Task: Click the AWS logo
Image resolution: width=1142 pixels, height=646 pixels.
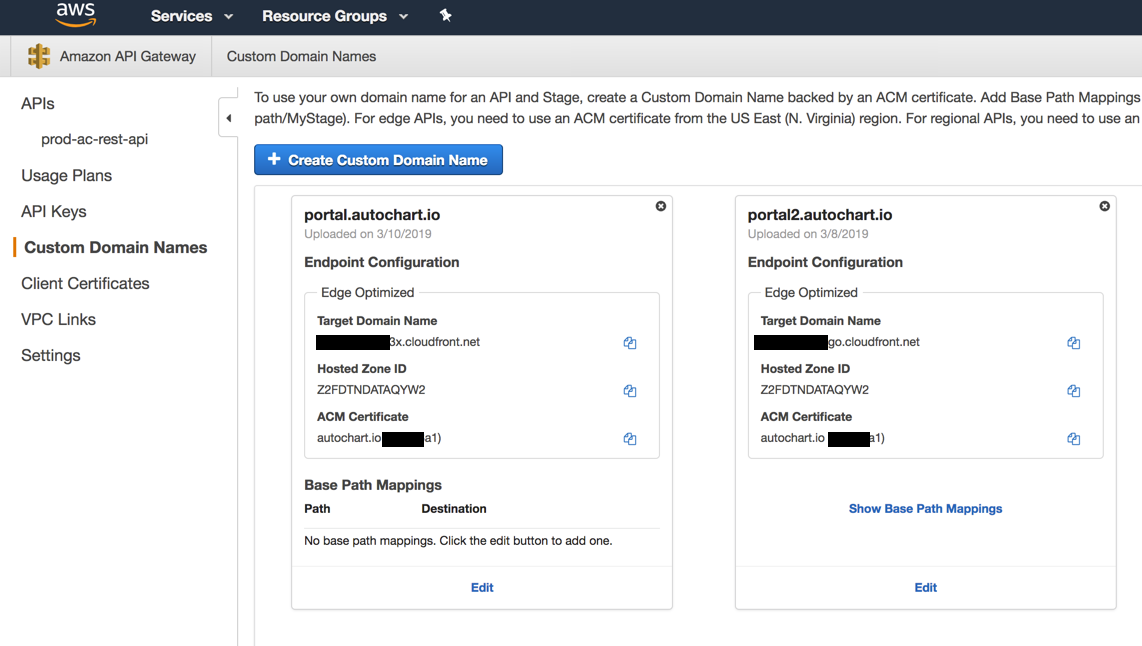Action: click(x=76, y=15)
